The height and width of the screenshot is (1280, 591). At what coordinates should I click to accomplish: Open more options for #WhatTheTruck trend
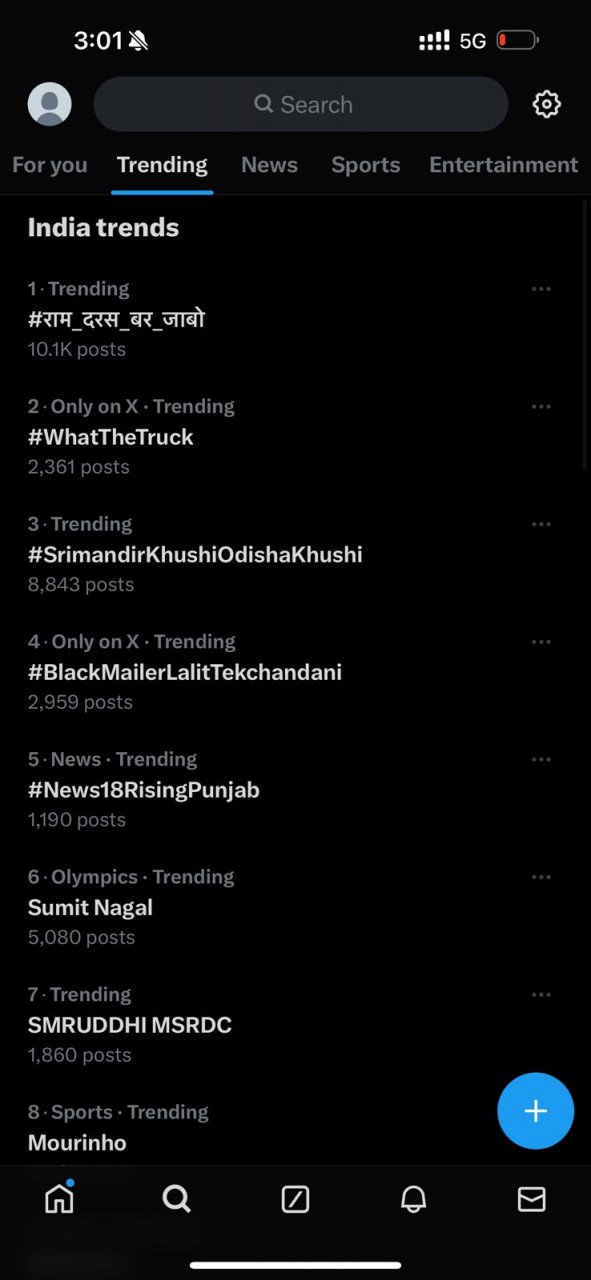(542, 406)
